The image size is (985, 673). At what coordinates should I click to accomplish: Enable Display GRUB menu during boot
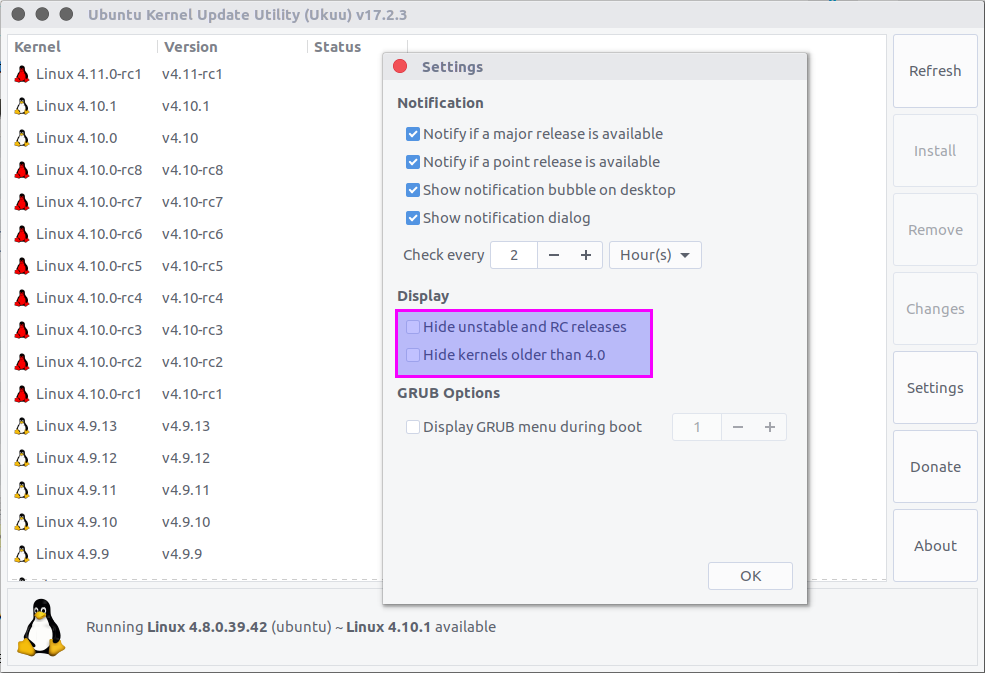click(x=413, y=427)
